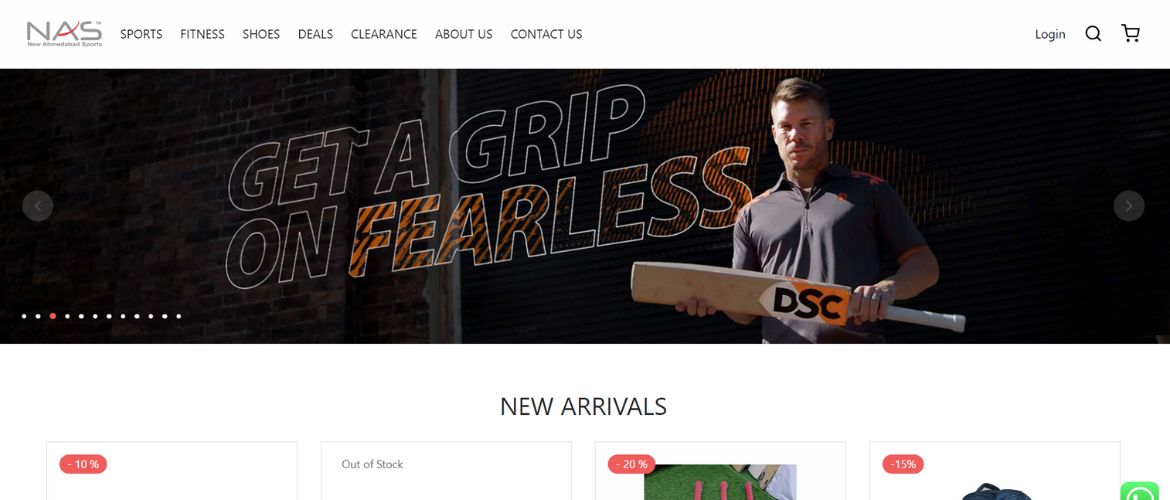The height and width of the screenshot is (500, 1170).
Task: Open the shopping cart icon
Action: pos(1130,33)
